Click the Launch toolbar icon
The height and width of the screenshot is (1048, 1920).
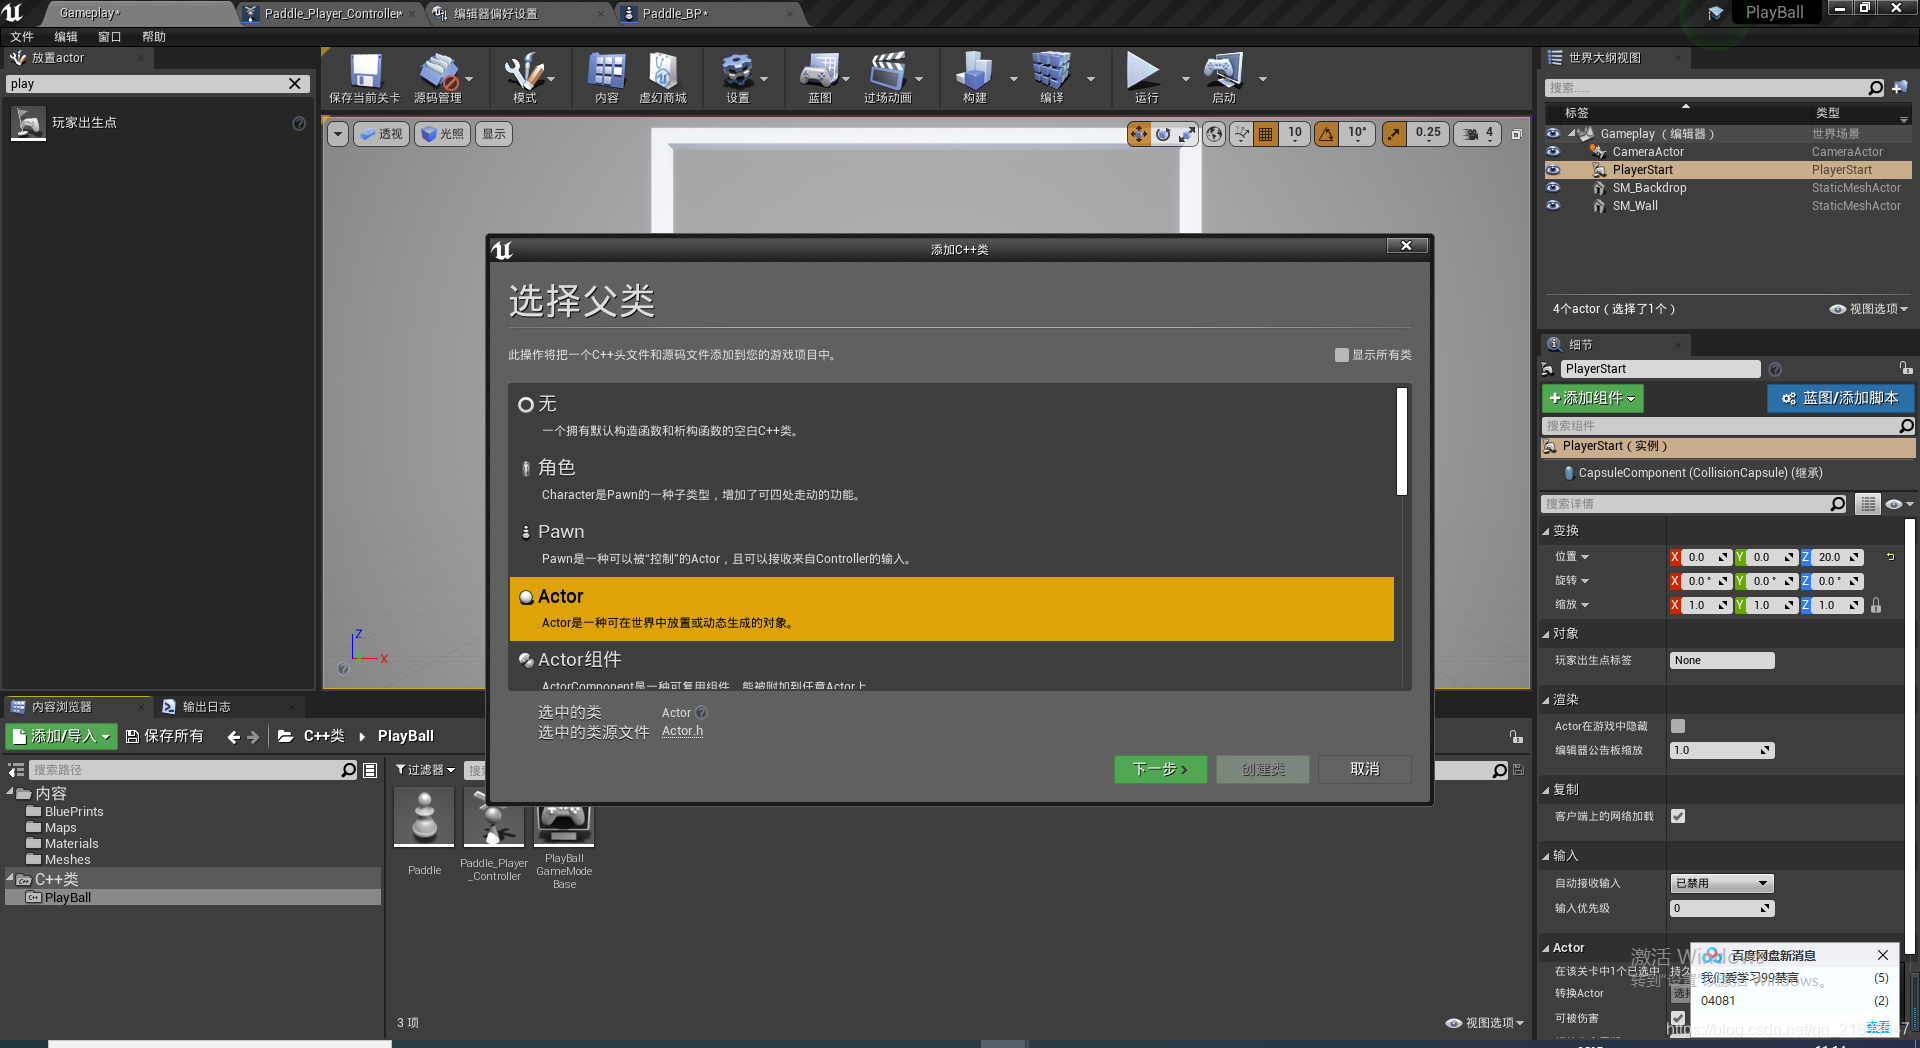pyautogui.click(x=1223, y=73)
